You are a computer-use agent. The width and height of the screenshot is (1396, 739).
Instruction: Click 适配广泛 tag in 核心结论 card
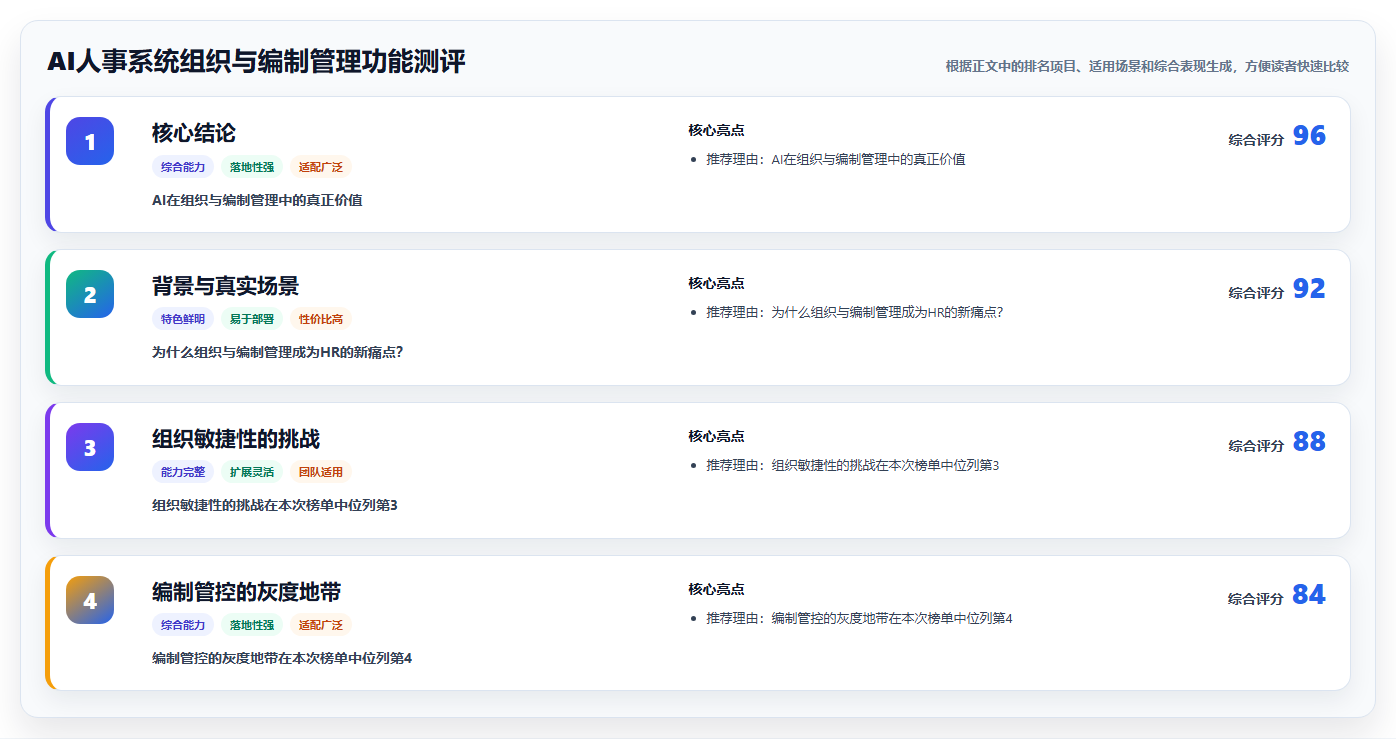pos(321,167)
